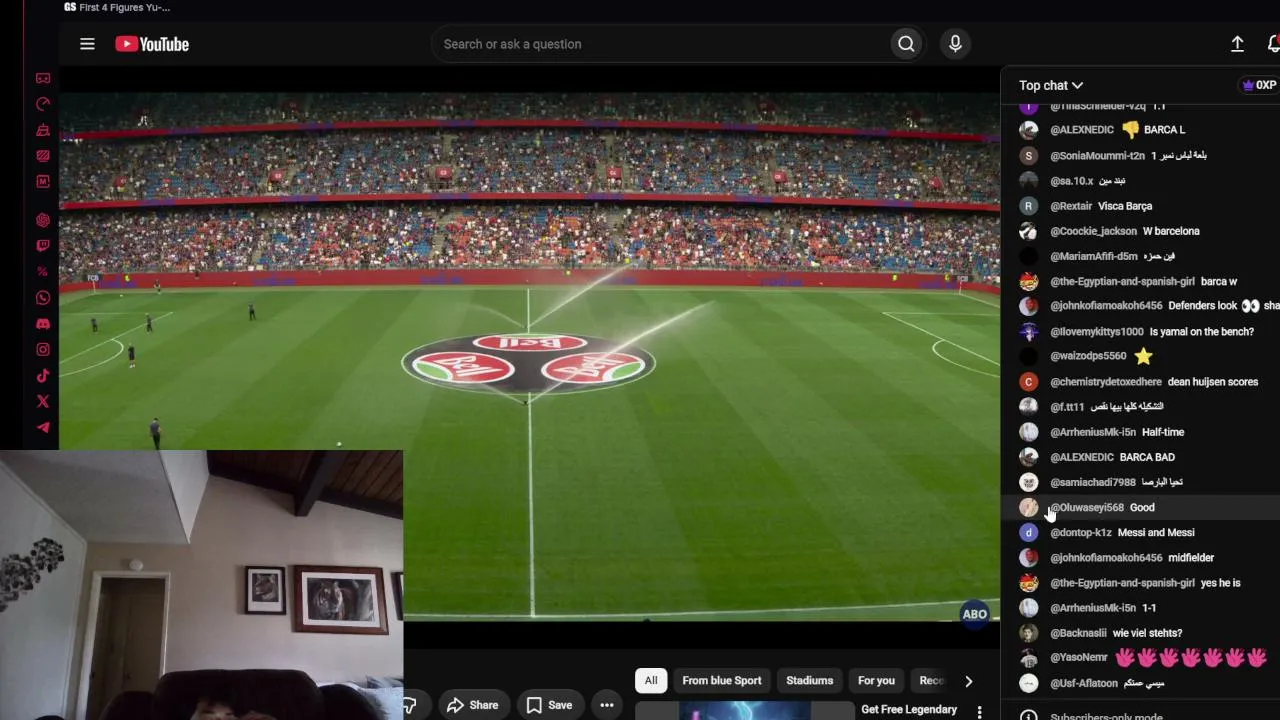Open the upload/create icon in the header
The image size is (1280, 720).
(1237, 44)
